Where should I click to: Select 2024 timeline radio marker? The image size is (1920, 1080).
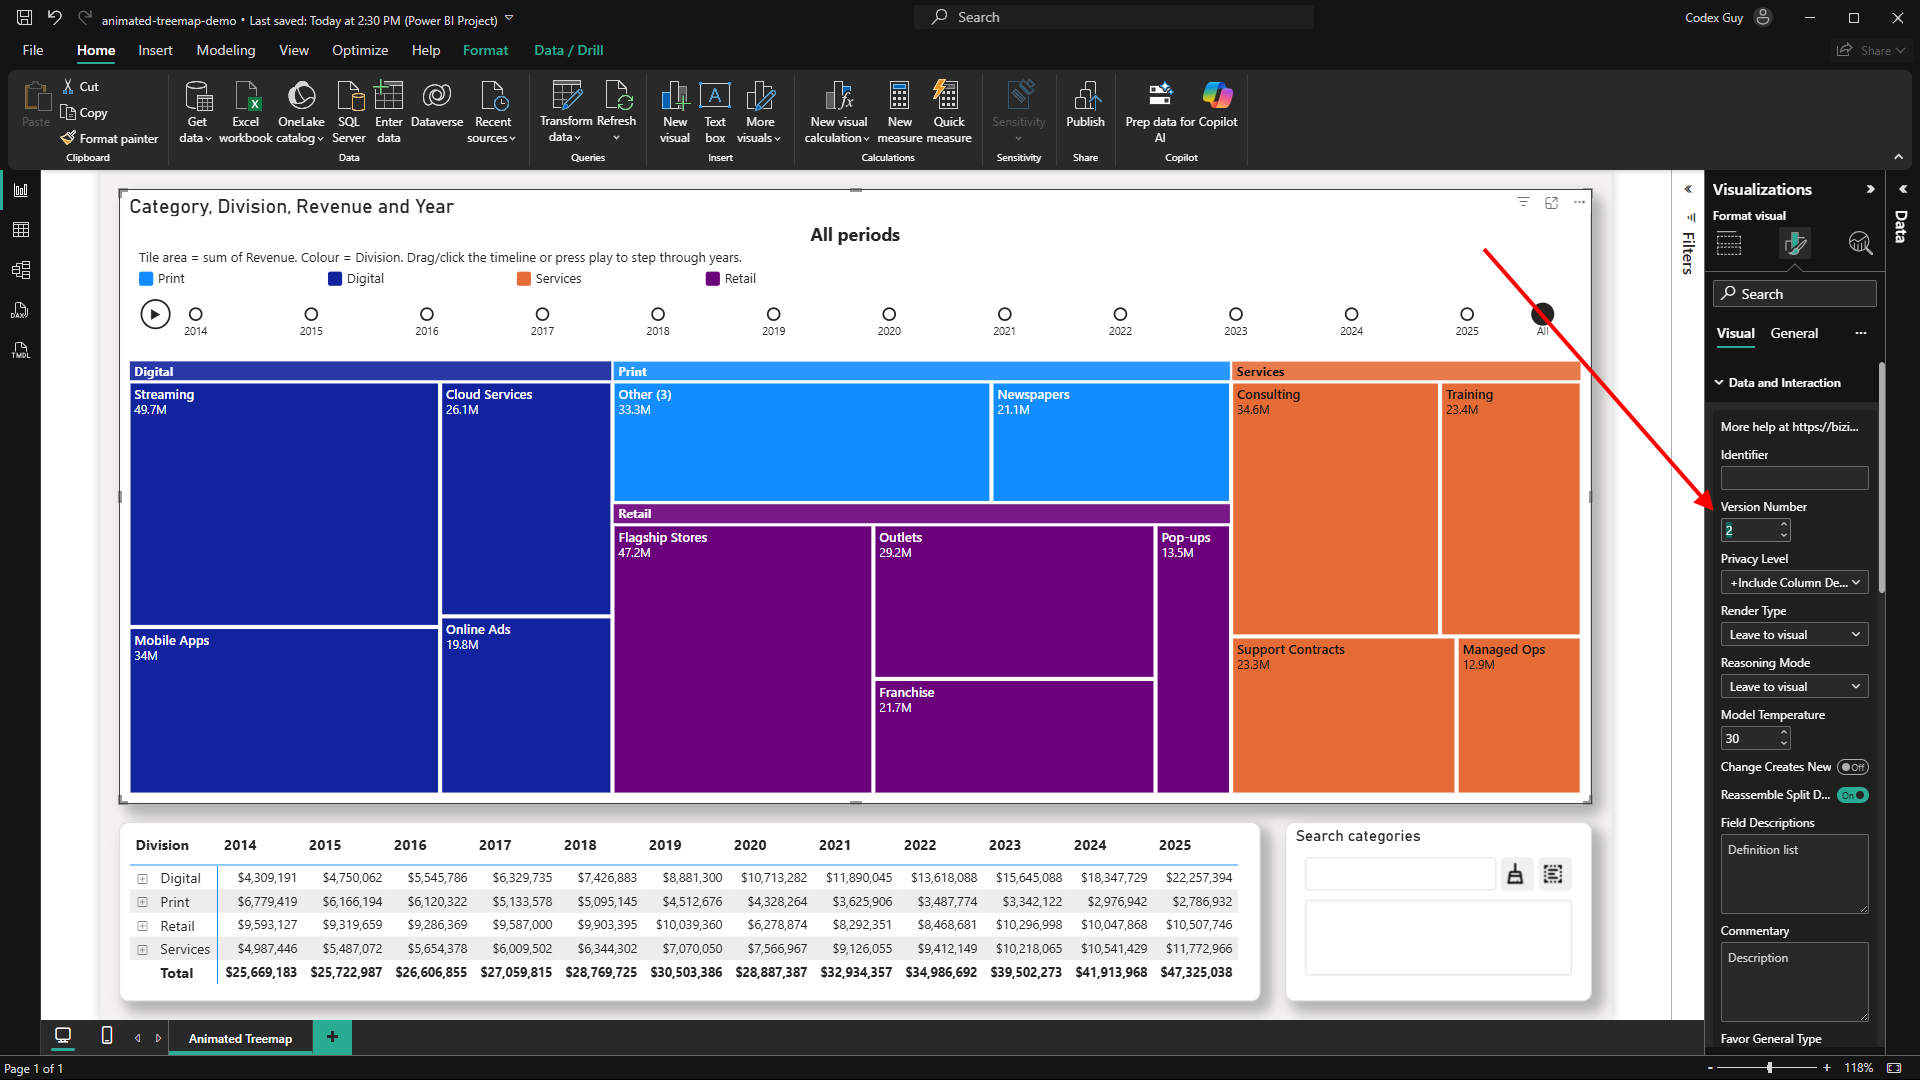pos(1351,314)
